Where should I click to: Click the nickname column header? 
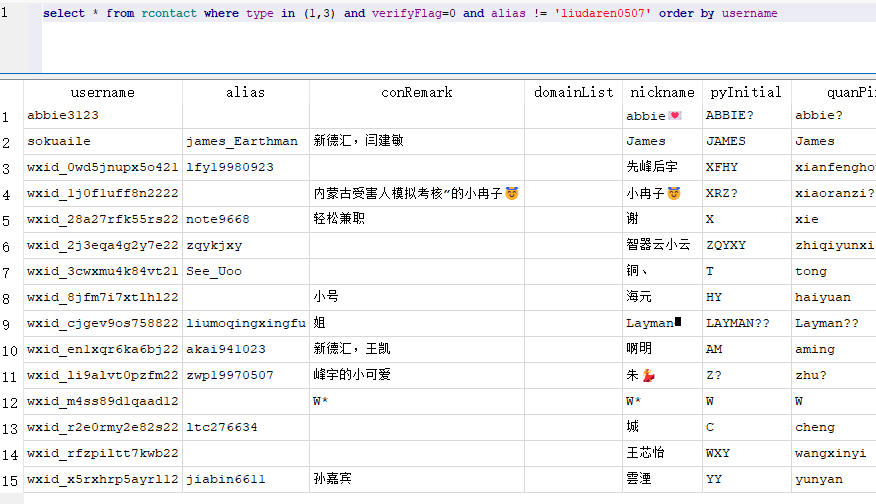coord(663,92)
